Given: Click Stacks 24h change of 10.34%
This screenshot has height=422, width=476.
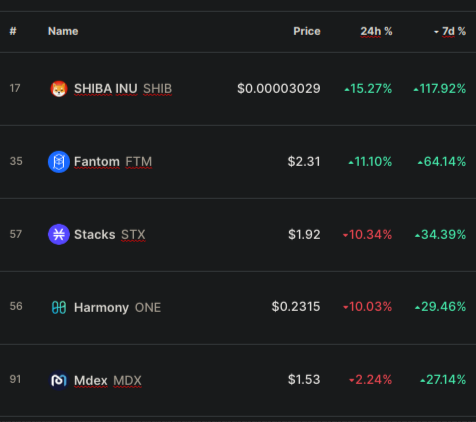Looking at the screenshot, I should pos(367,235).
